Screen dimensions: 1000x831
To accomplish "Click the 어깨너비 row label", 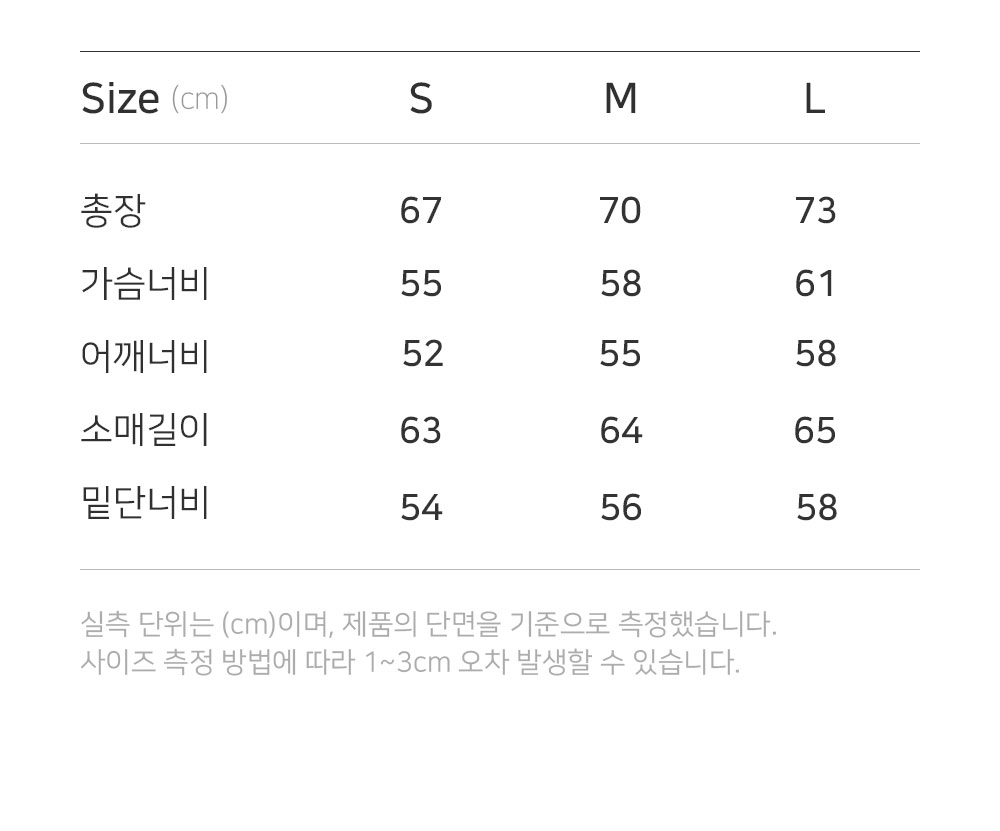I will click(145, 355).
